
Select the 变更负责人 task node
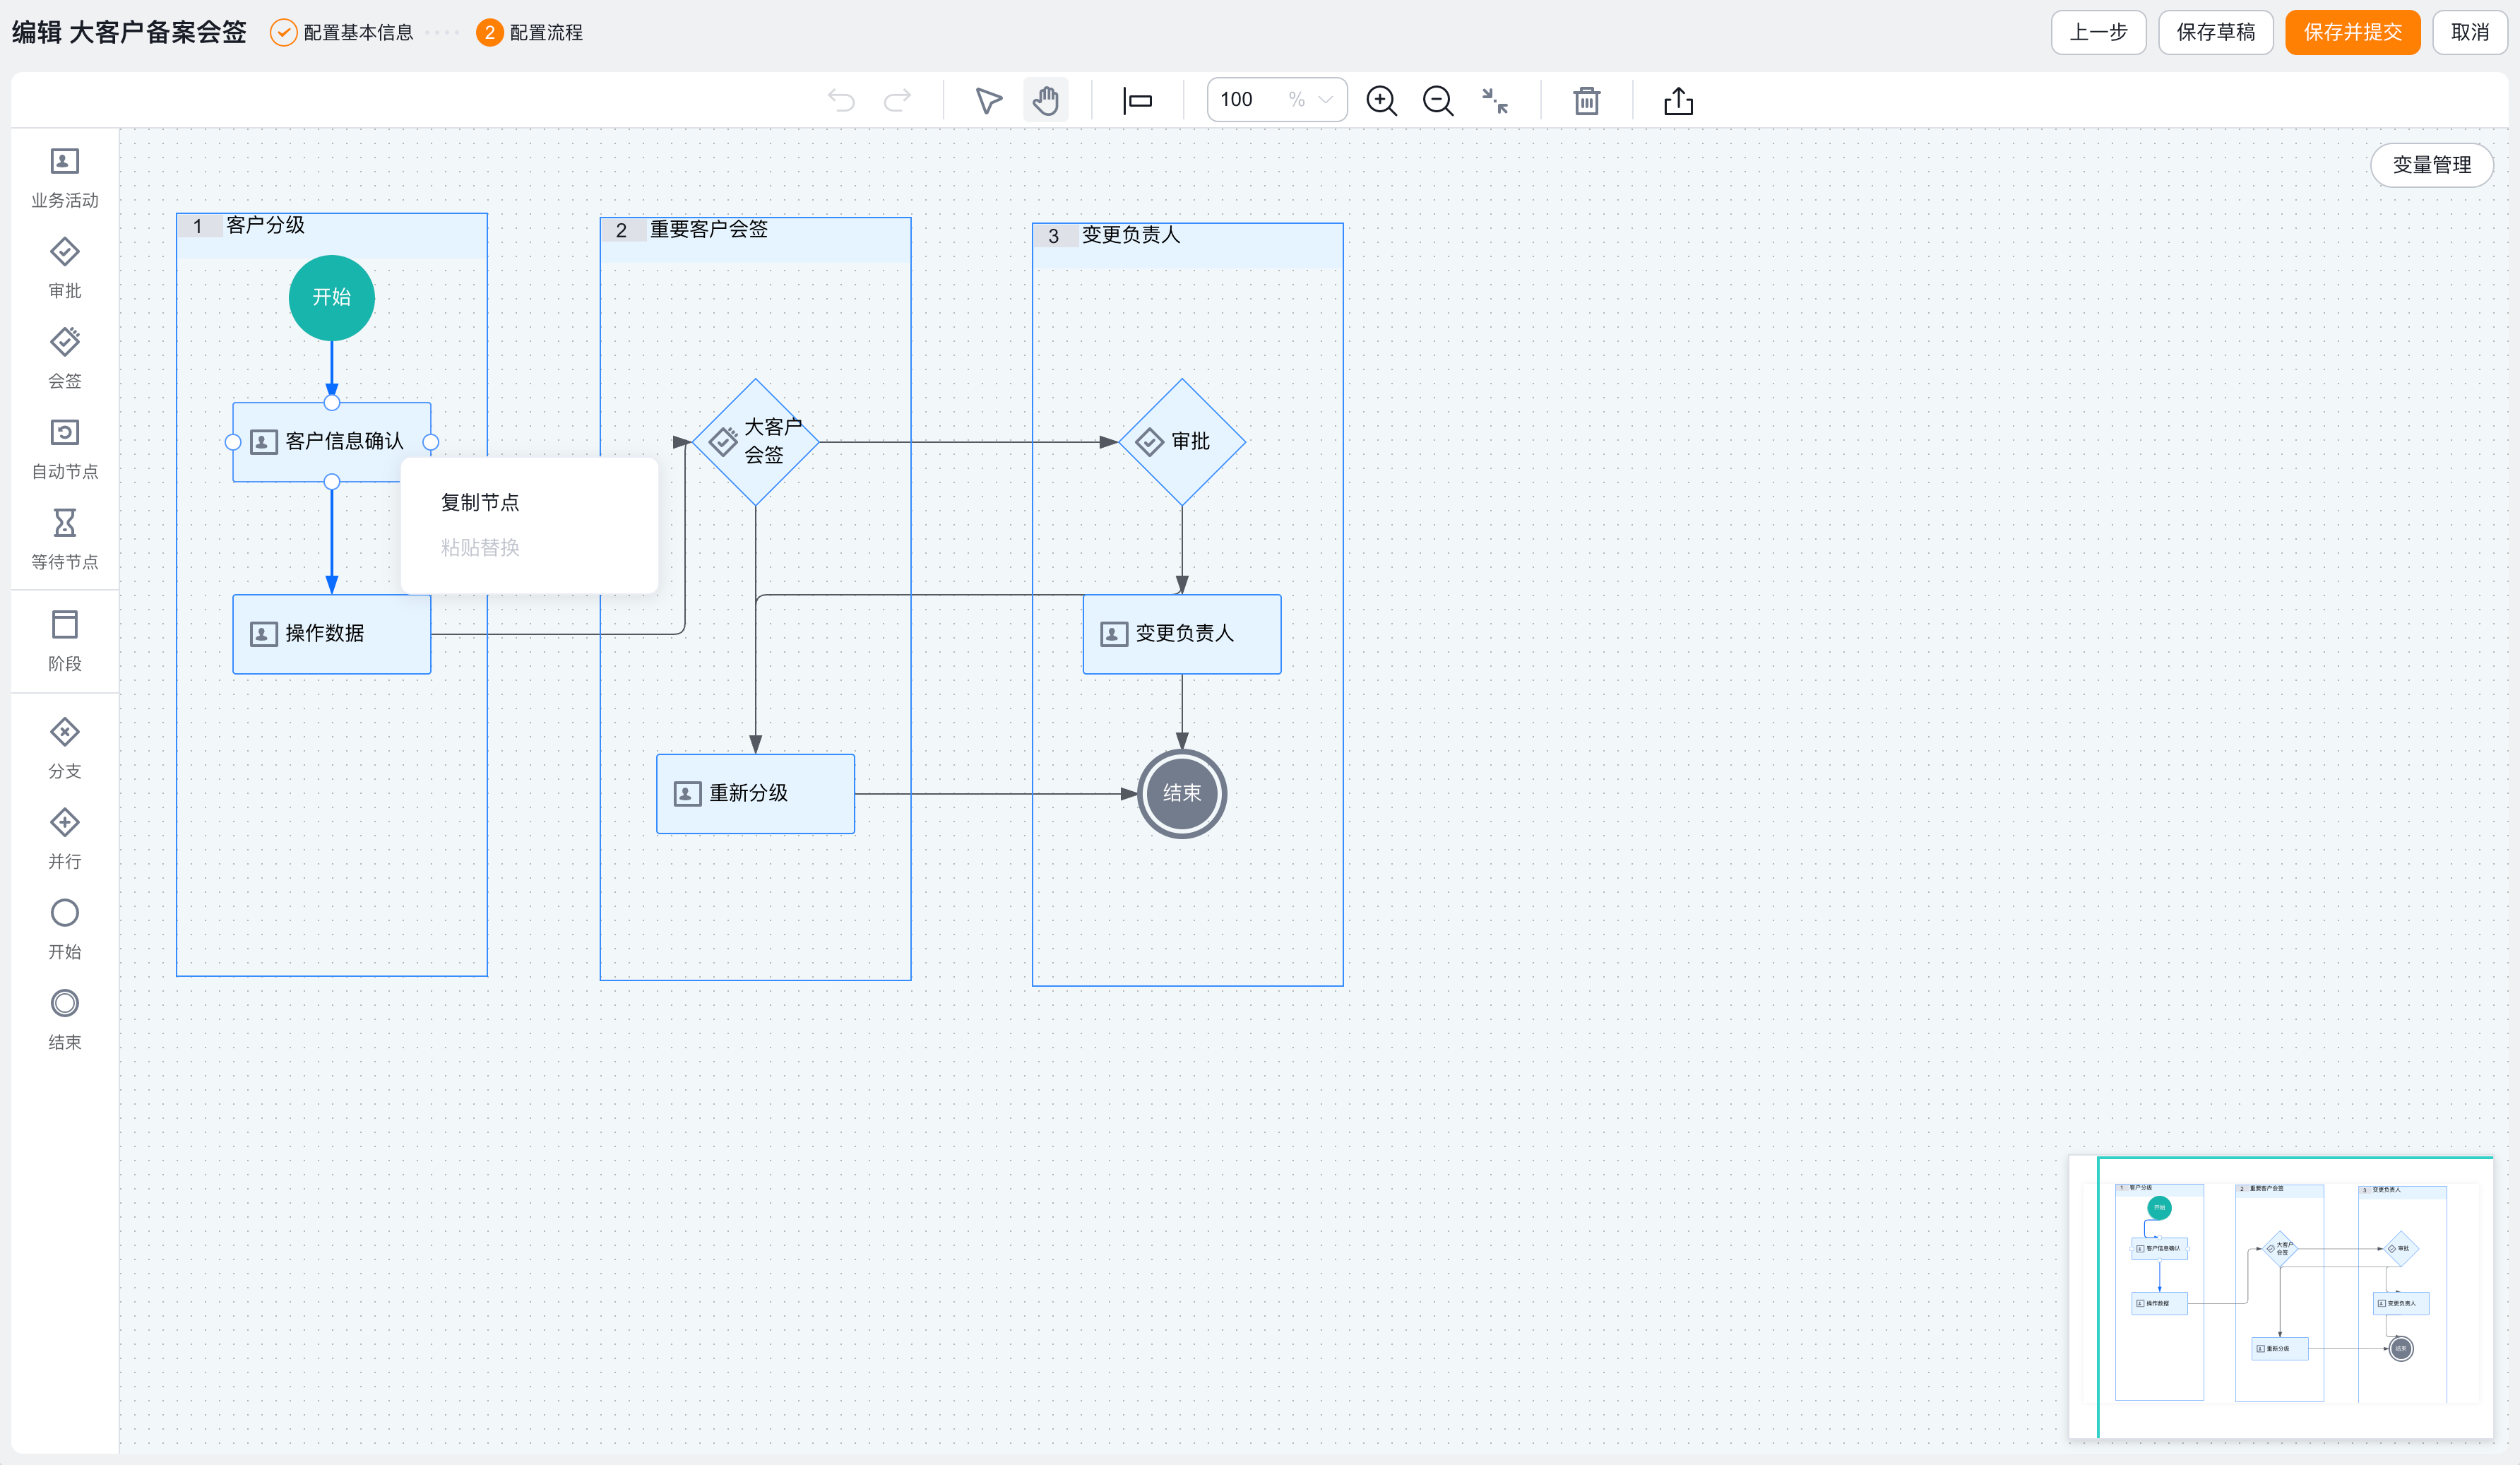1182,634
